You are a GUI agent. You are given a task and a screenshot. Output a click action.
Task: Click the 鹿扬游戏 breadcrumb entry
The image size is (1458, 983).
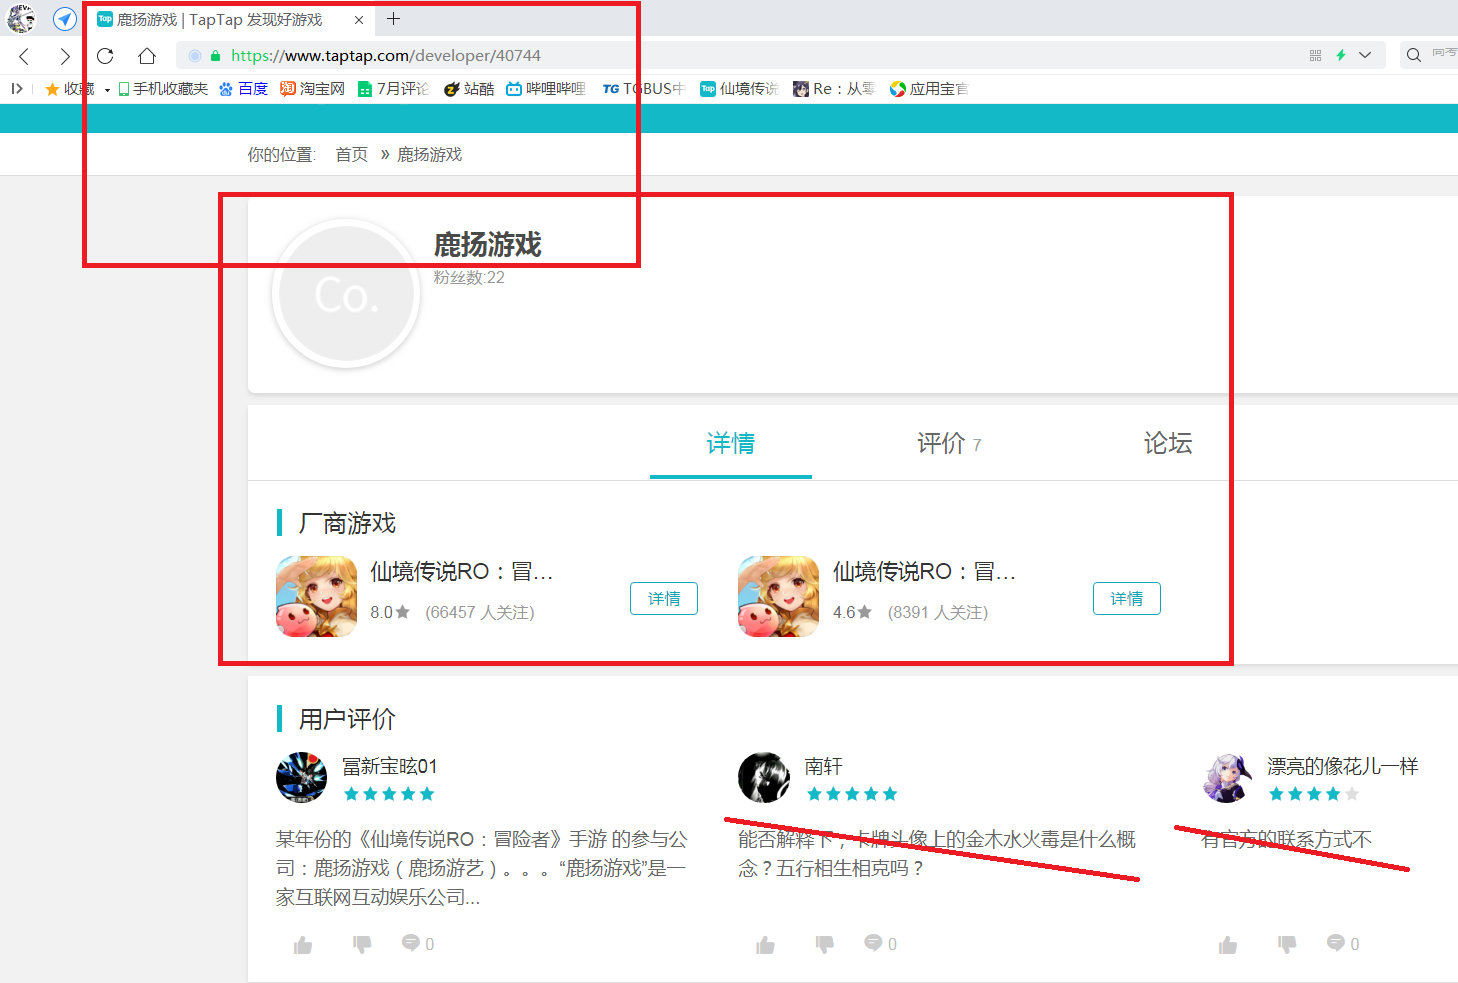(x=429, y=154)
